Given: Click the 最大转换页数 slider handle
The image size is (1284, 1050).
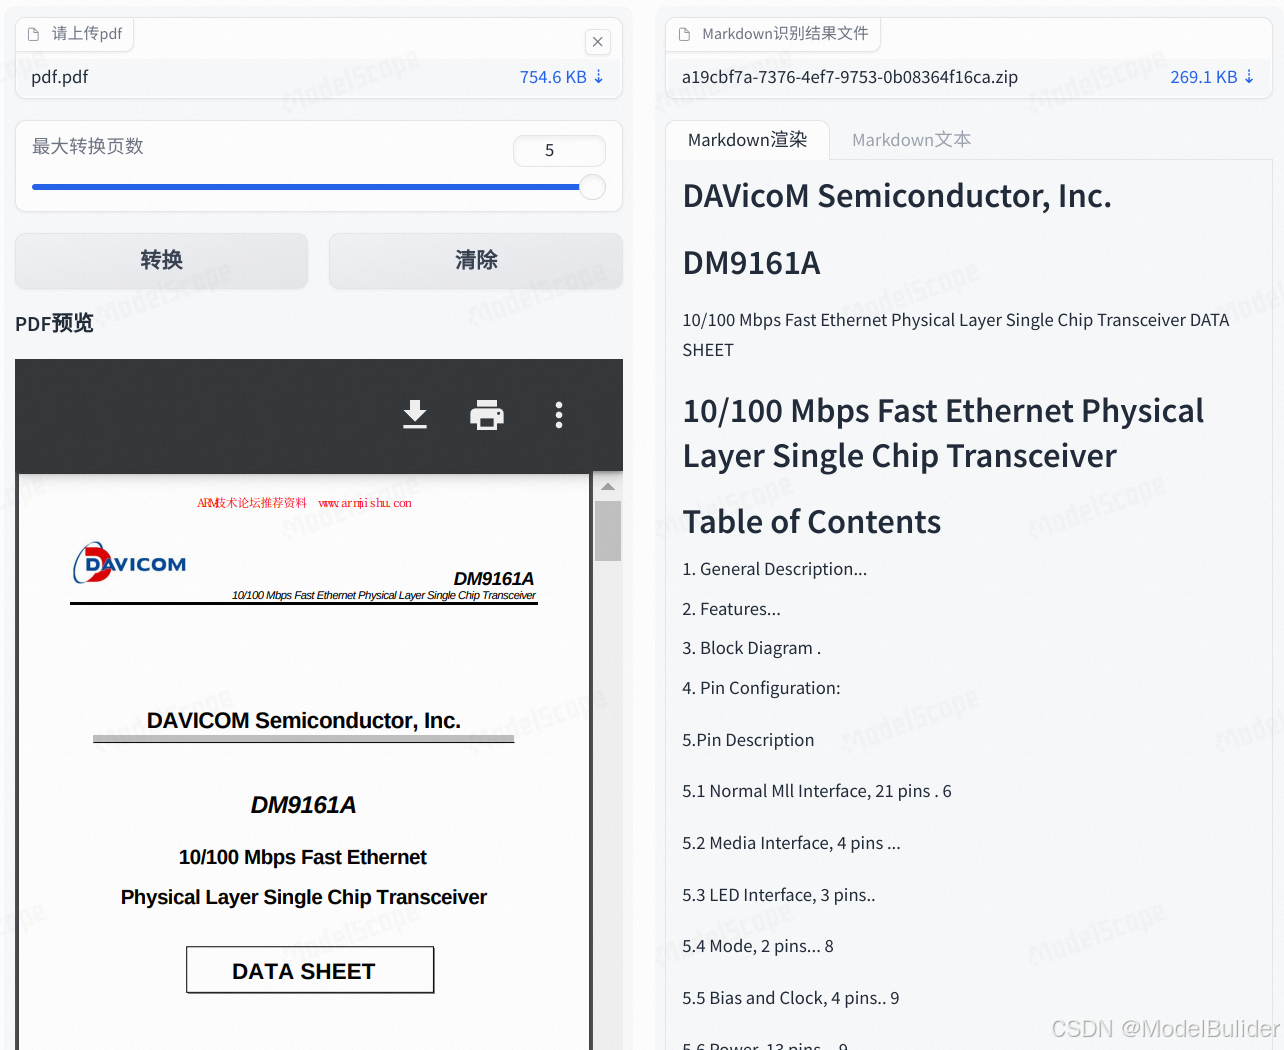Looking at the screenshot, I should pos(593,187).
